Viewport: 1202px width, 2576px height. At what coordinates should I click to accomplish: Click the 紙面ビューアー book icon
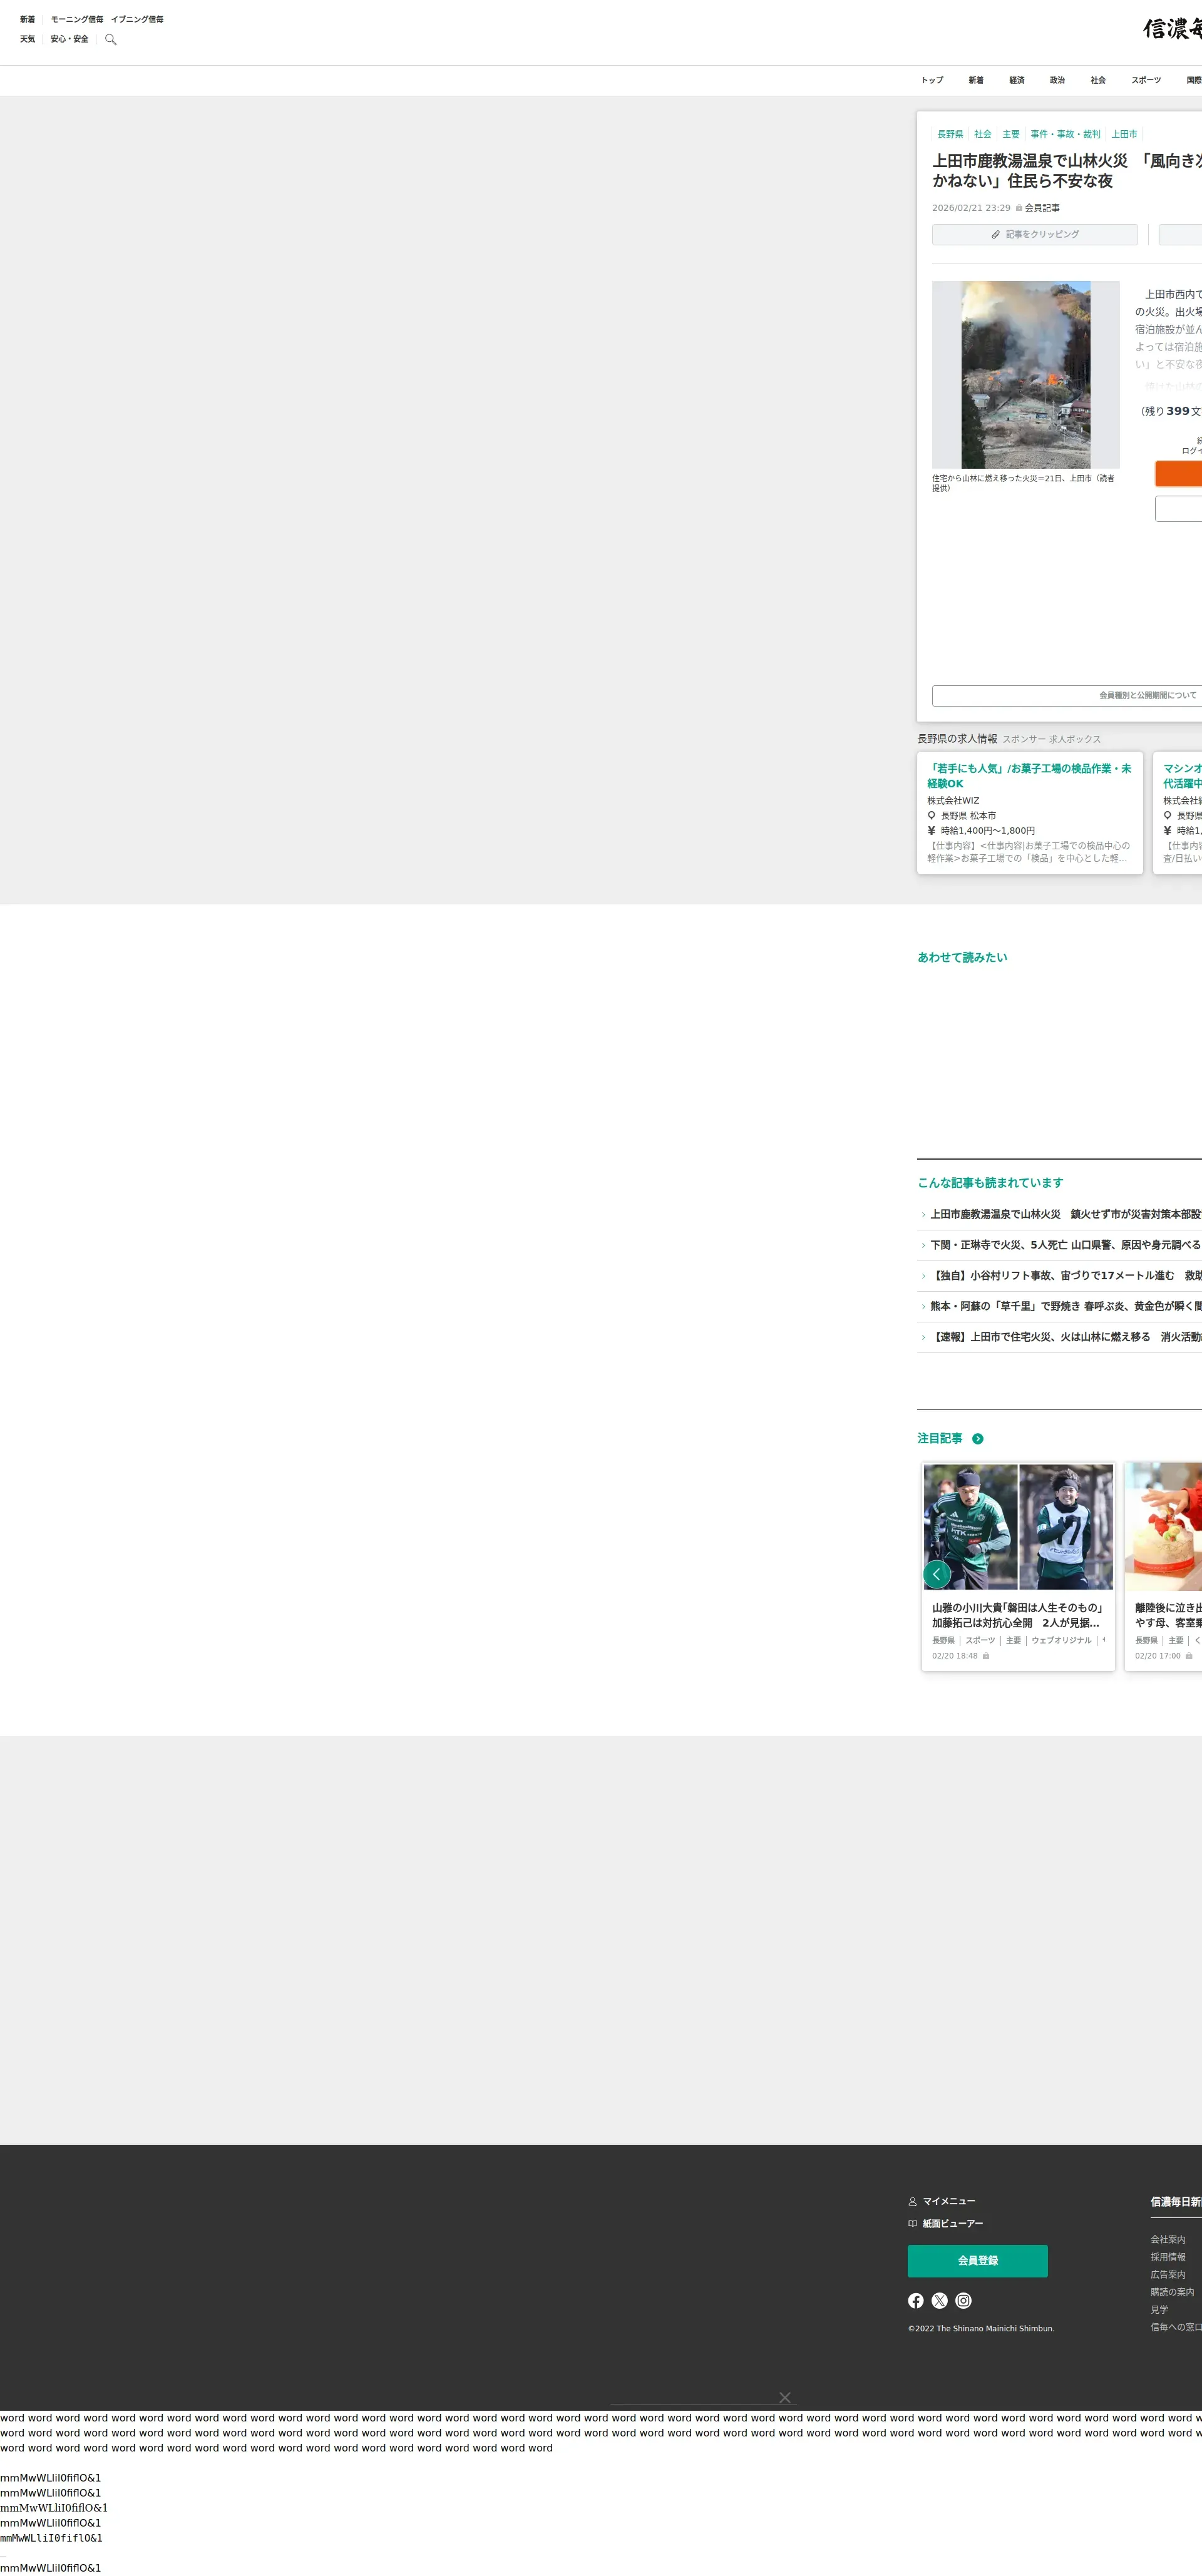[x=912, y=2224]
